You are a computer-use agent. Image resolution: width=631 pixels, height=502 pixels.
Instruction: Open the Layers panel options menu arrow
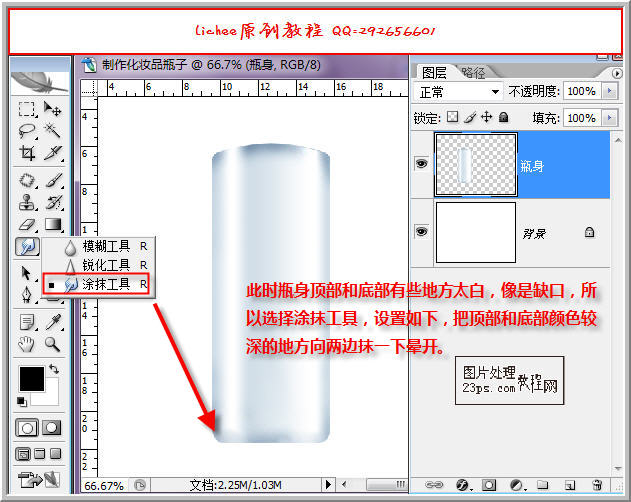[617, 73]
